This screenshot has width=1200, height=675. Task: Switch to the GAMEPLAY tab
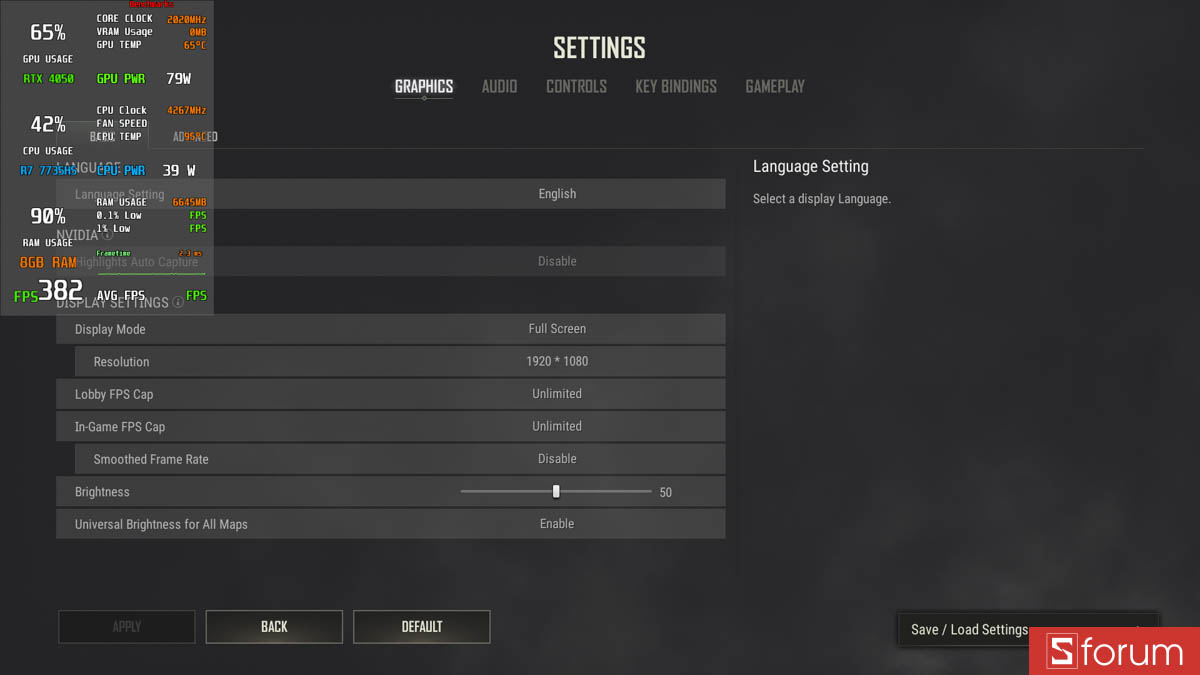[775, 87]
